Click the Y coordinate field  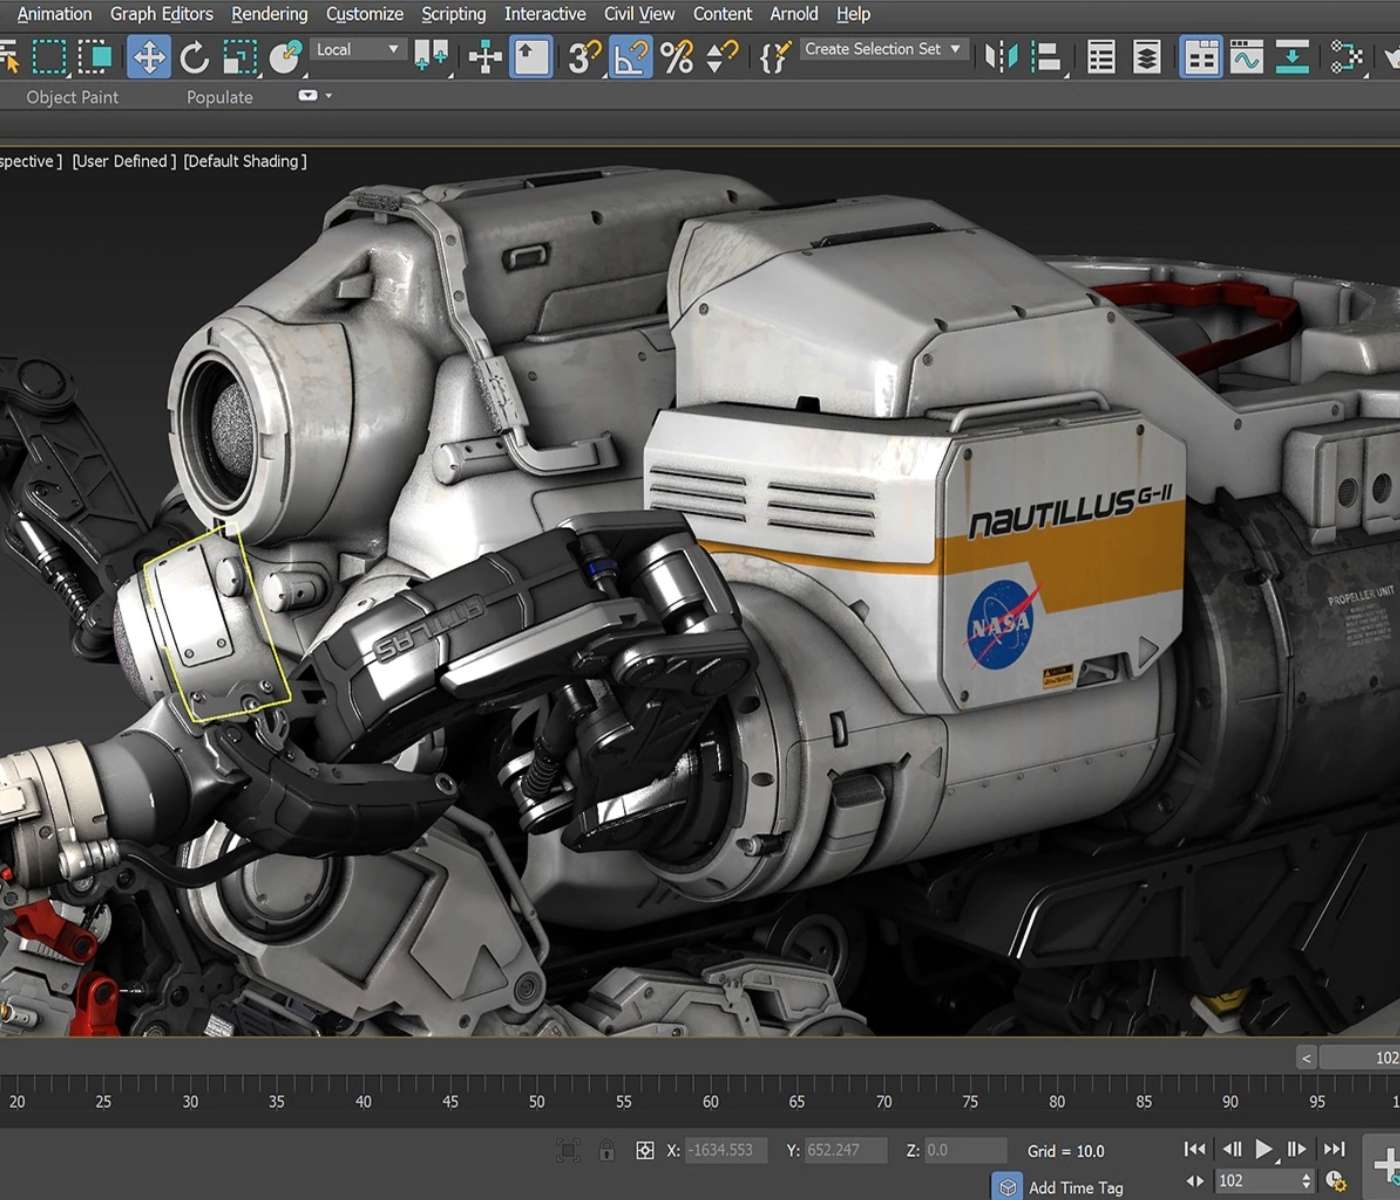pos(846,1150)
